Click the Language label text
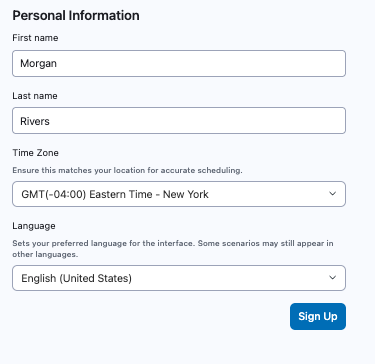 [34, 226]
